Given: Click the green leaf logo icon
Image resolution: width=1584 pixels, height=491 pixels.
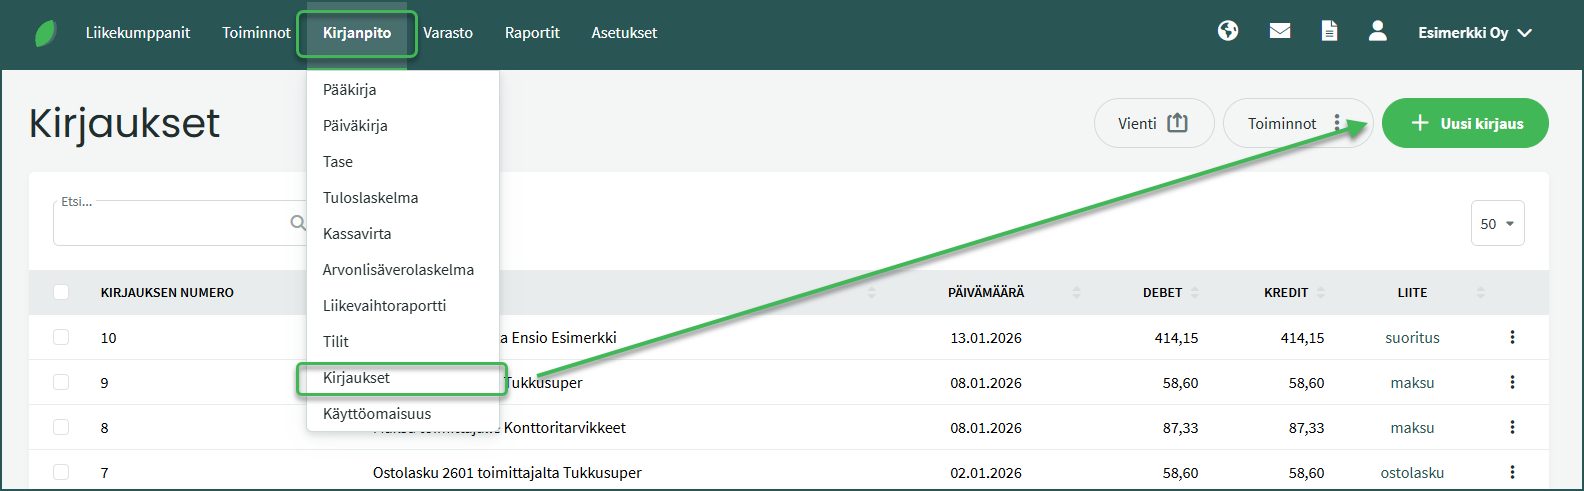Looking at the screenshot, I should pyautogui.click(x=46, y=33).
